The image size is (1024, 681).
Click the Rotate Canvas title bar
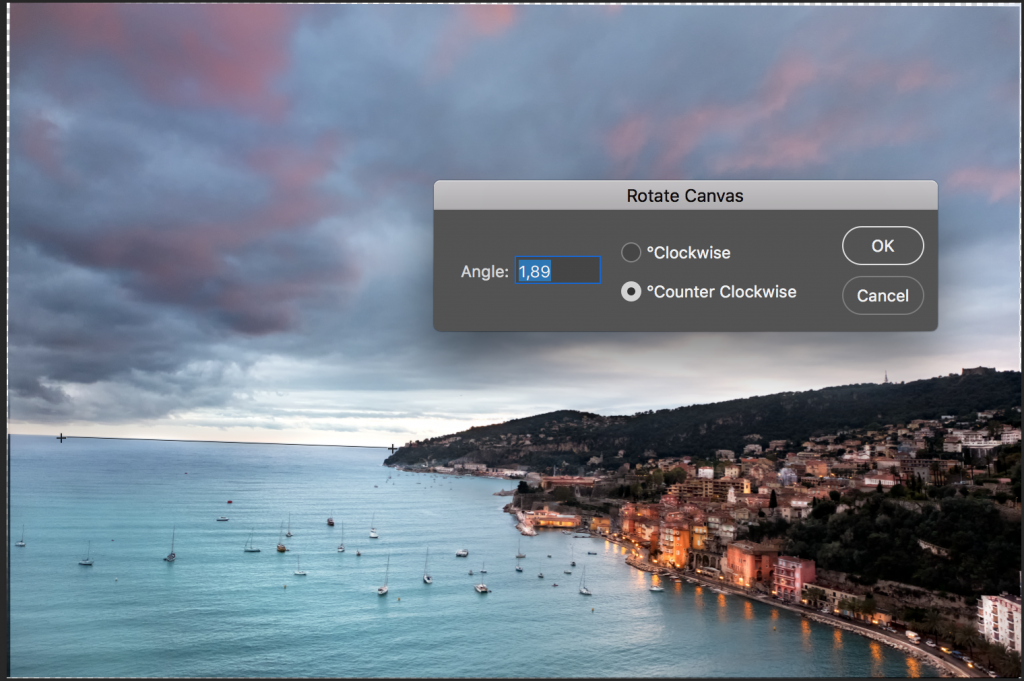[x=685, y=195]
